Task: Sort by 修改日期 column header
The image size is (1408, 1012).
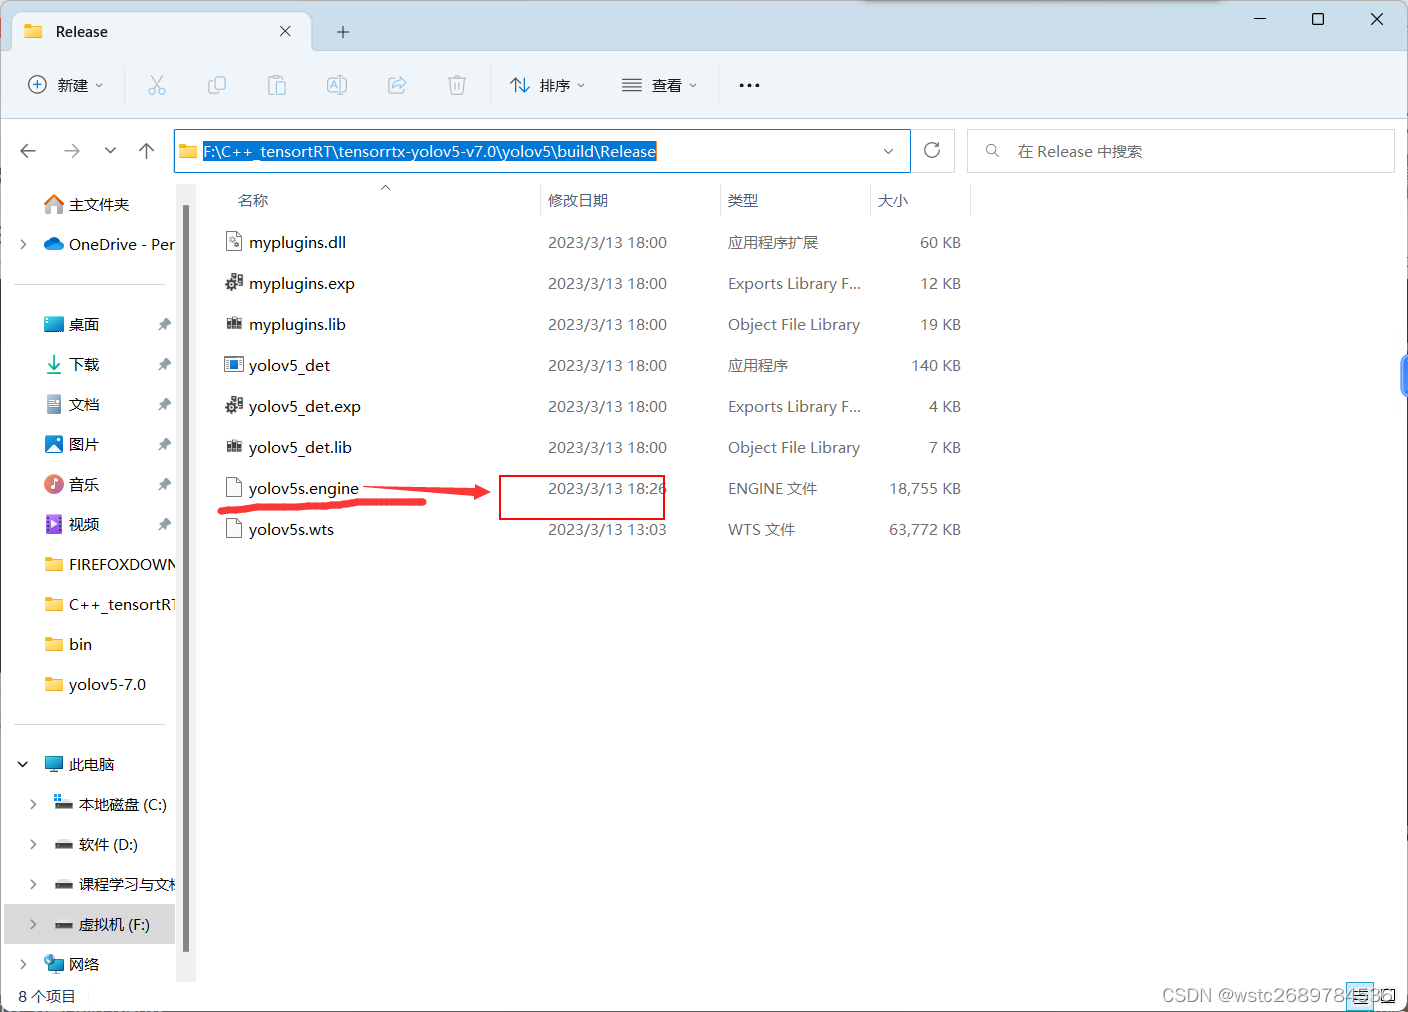Action: point(578,200)
